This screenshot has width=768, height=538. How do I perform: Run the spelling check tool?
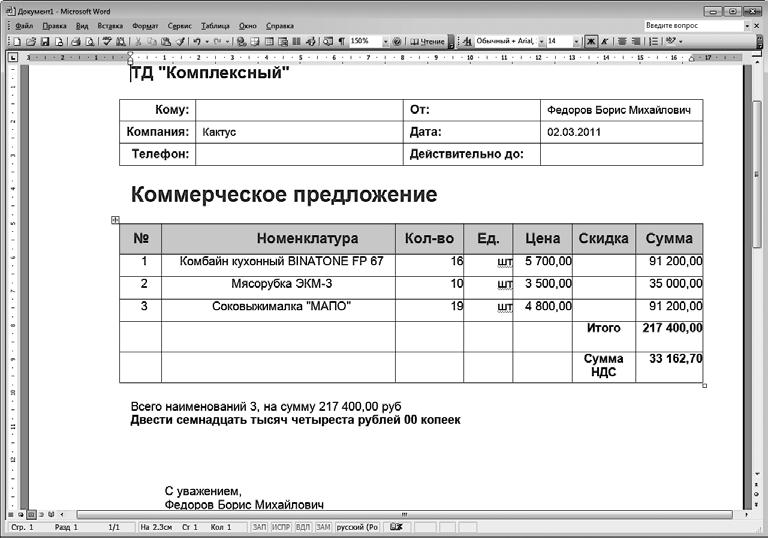point(106,42)
